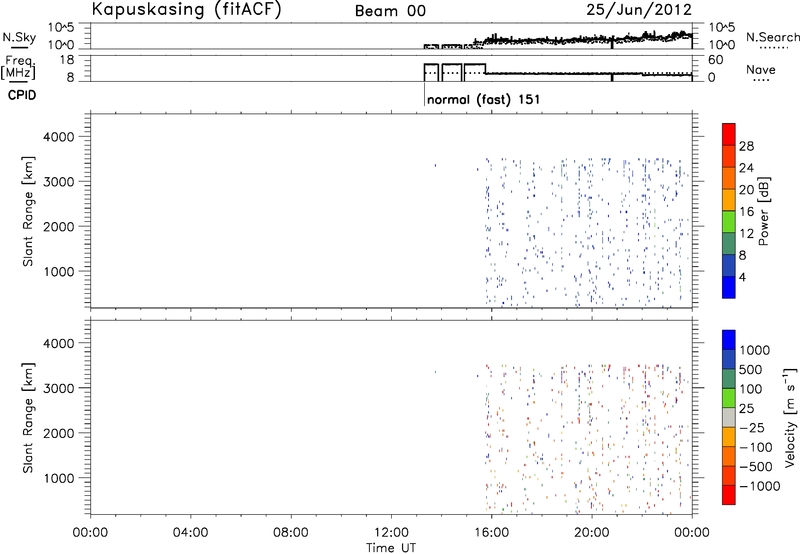Click the green 12-16 dB Power colorbar segment
The height and width of the screenshot is (554, 800).
(x=729, y=222)
